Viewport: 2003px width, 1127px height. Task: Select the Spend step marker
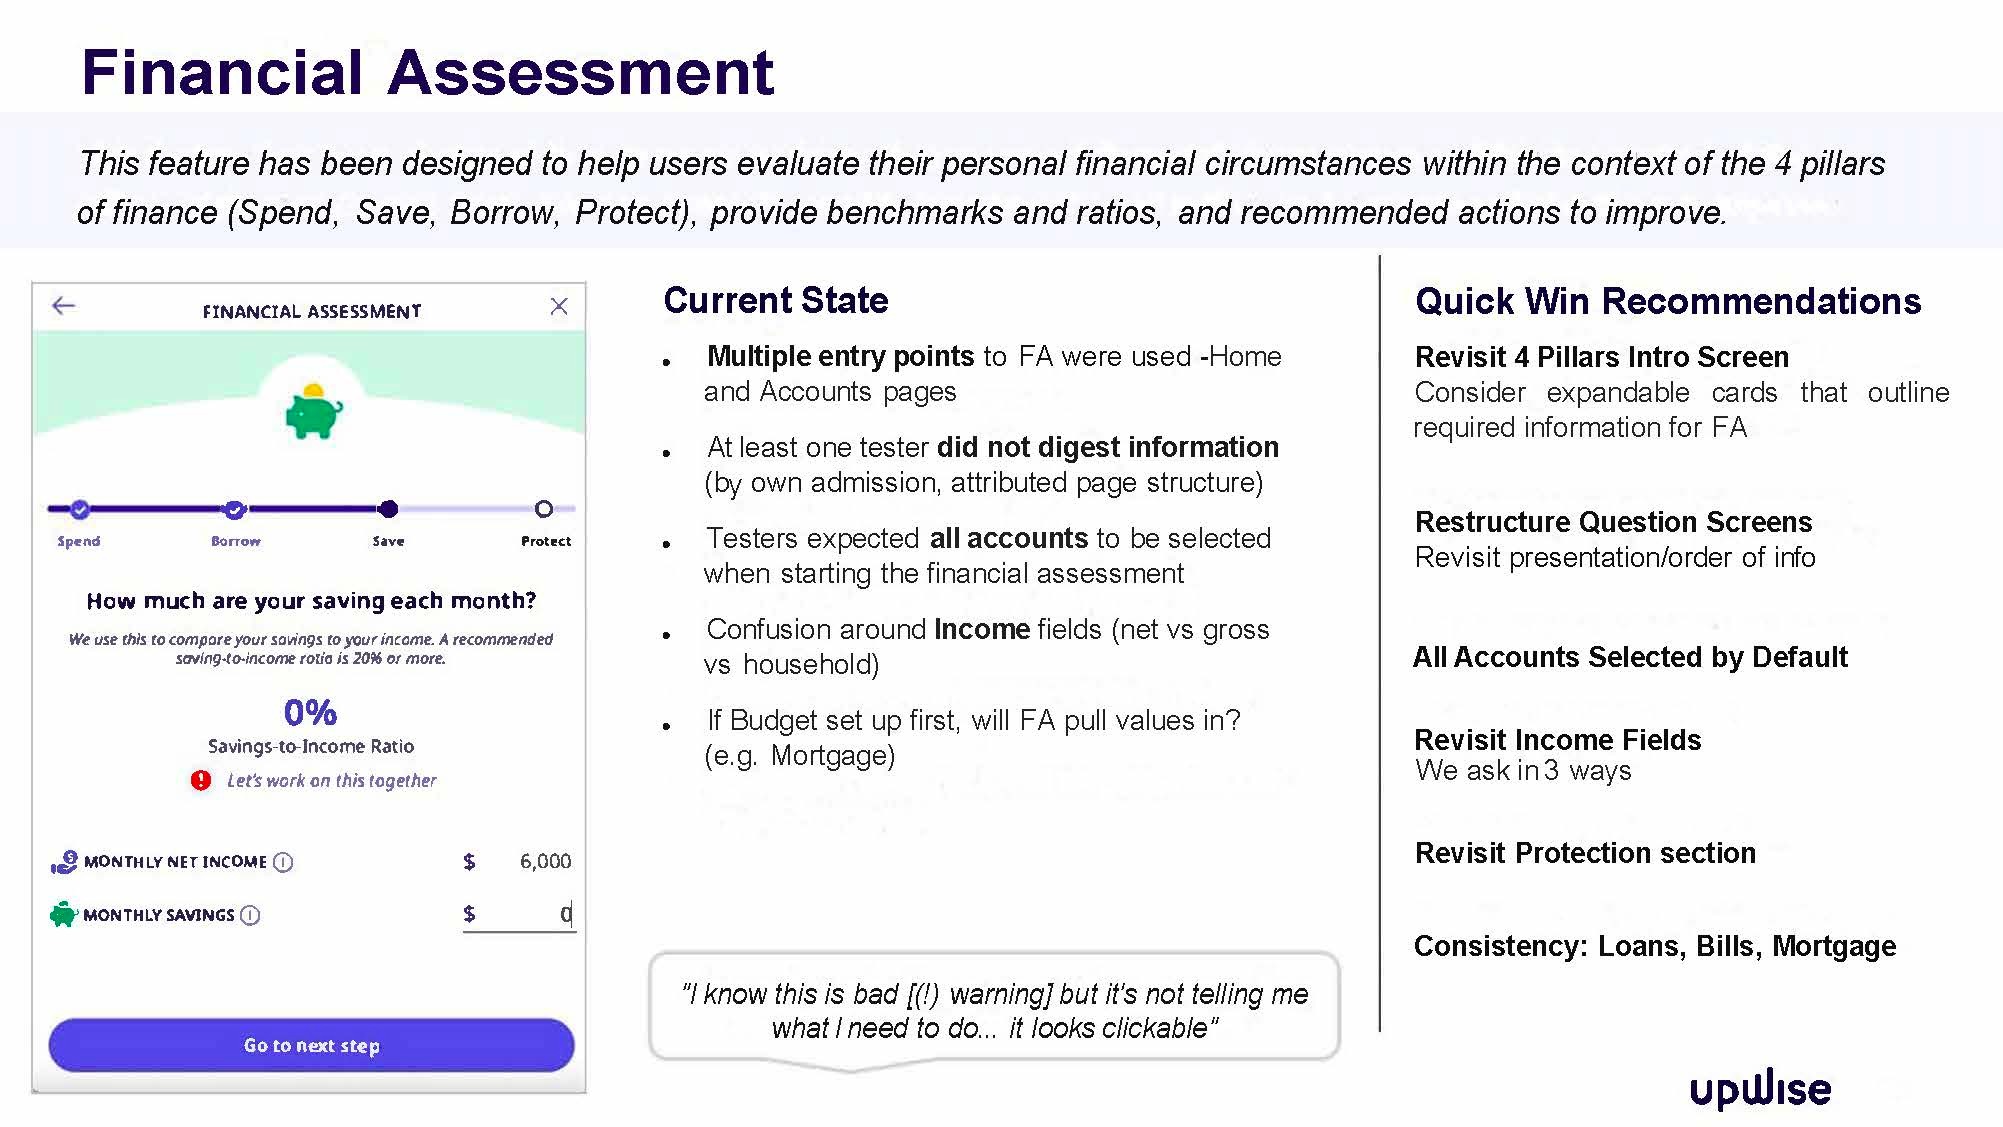pyautogui.click(x=80, y=509)
